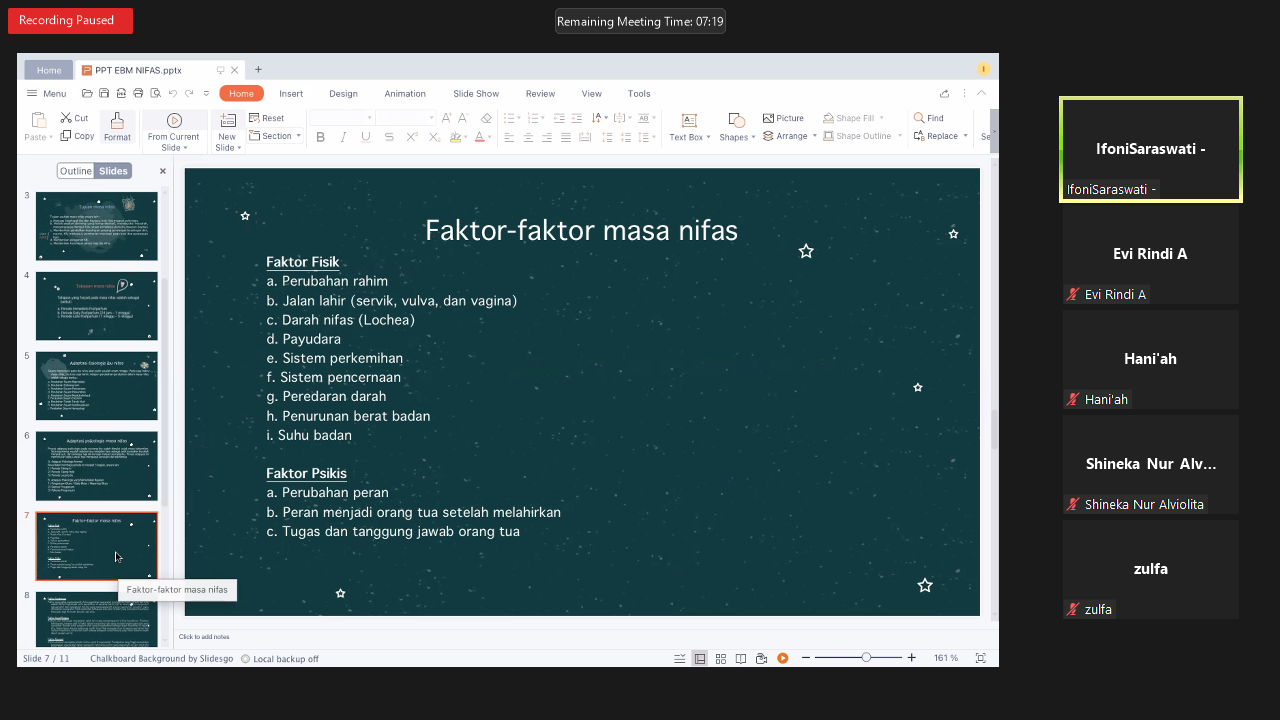
Task: Open the font name dropdown
Action: click(367, 118)
